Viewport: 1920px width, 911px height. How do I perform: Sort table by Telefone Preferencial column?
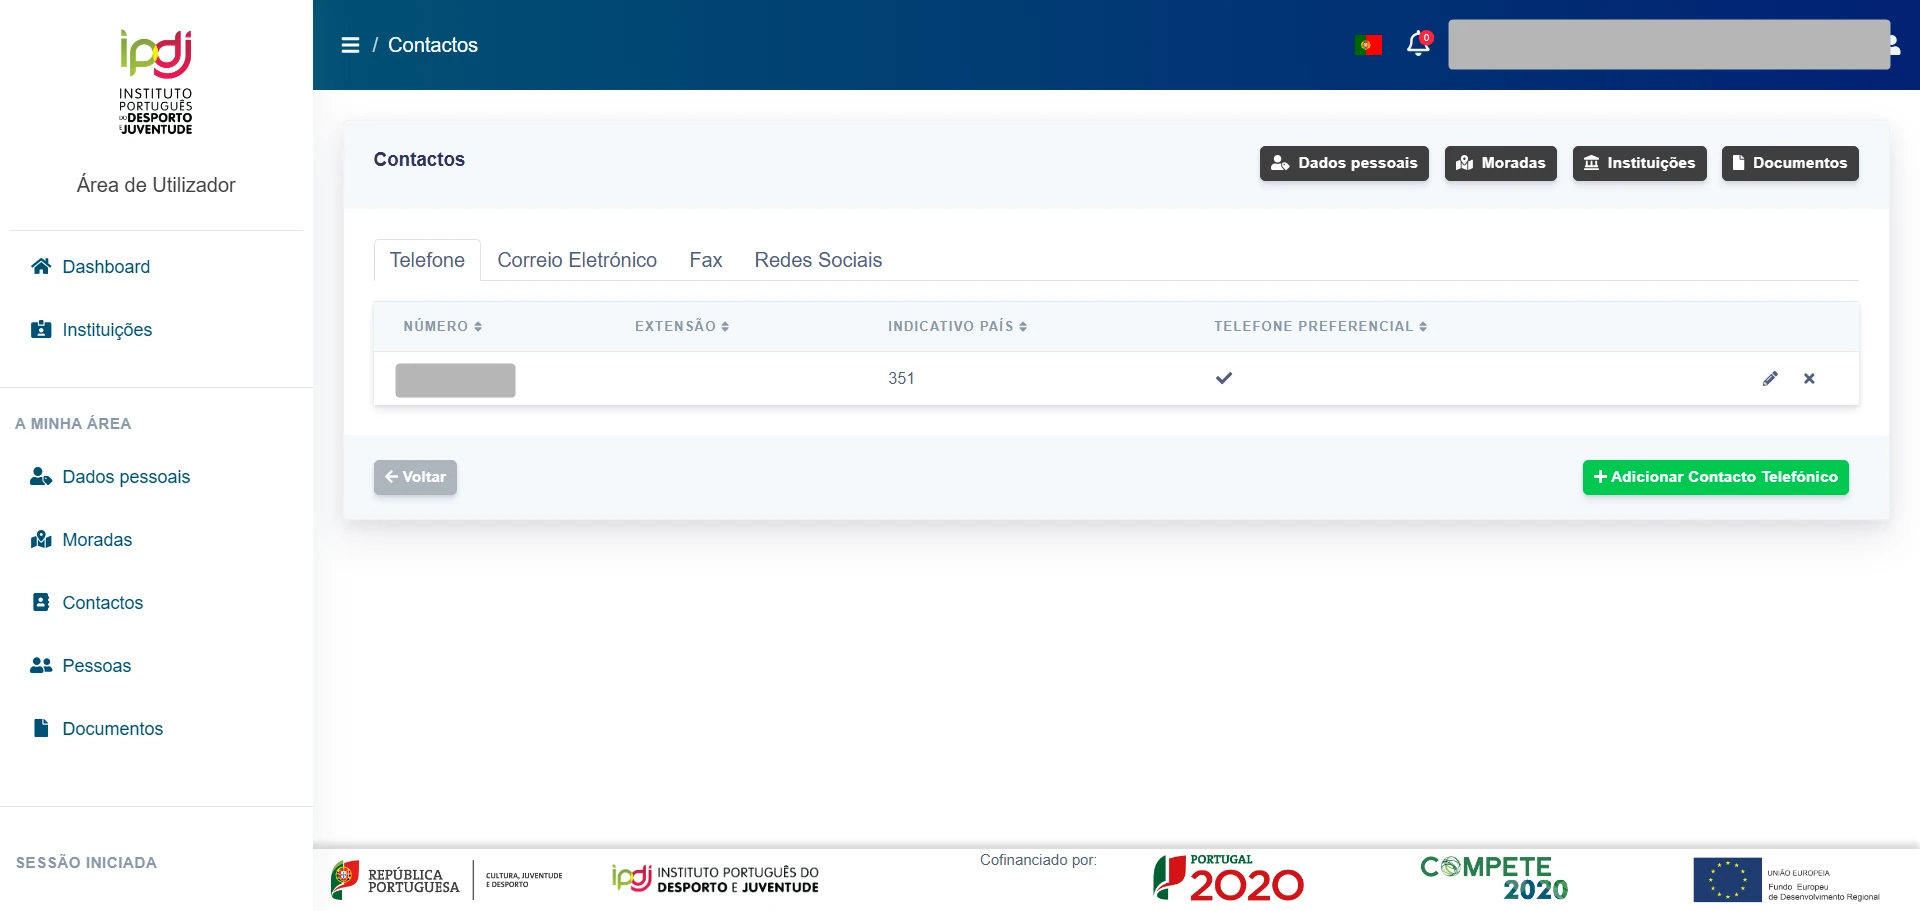click(x=1320, y=326)
